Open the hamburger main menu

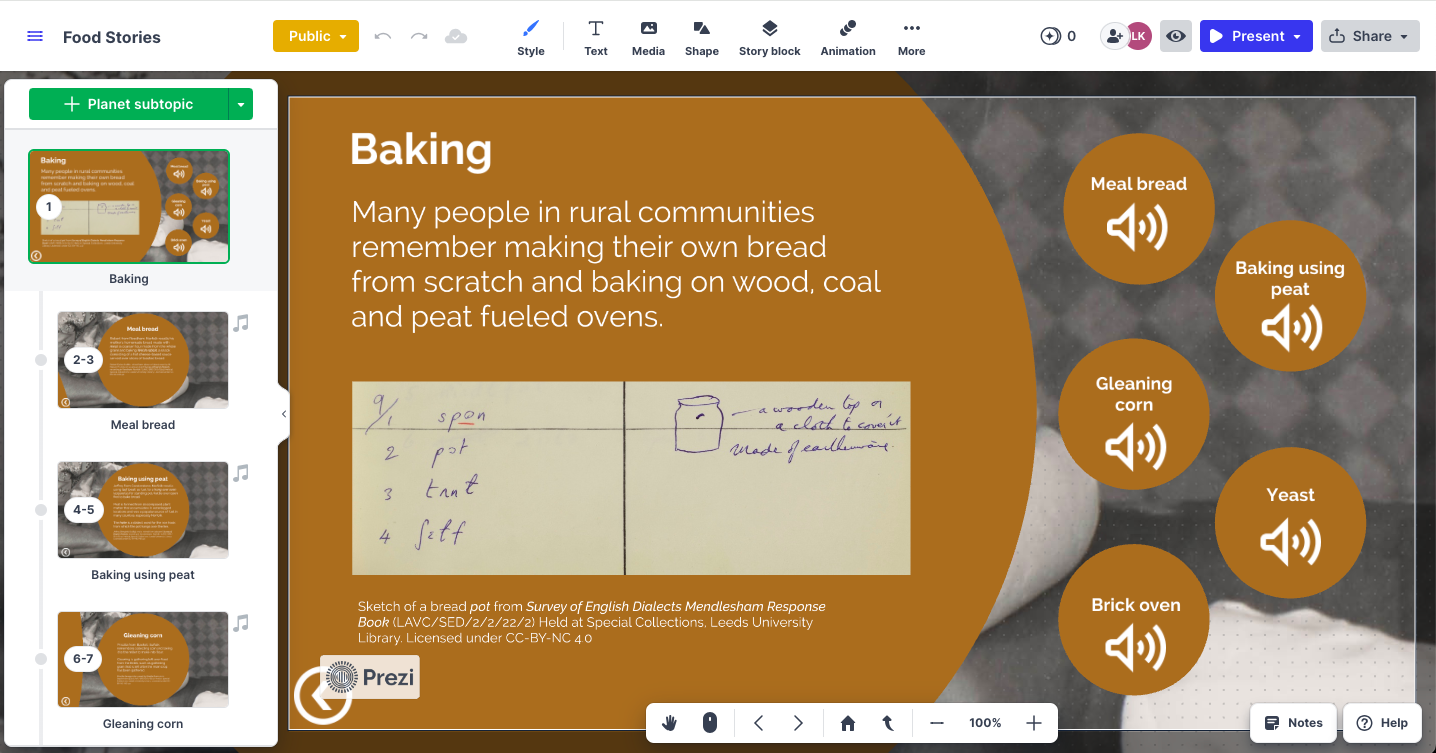[x=35, y=36]
